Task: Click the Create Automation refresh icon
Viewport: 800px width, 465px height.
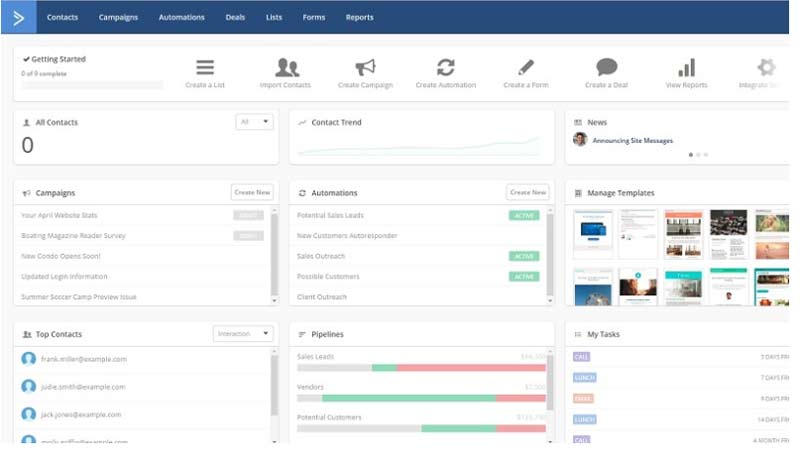Action: tap(445, 68)
